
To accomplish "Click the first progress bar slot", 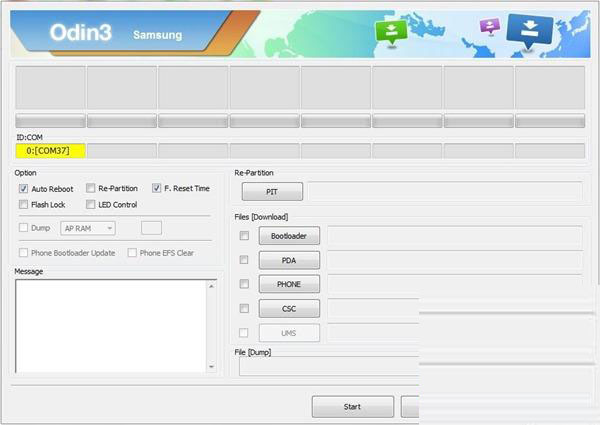I will (50, 121).
